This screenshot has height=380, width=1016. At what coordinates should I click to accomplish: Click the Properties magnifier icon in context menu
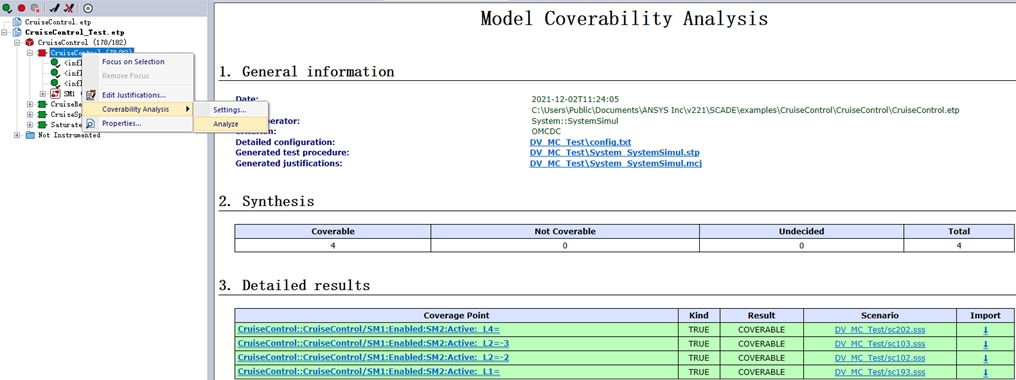pyautogui.click(x=91, y=123)
